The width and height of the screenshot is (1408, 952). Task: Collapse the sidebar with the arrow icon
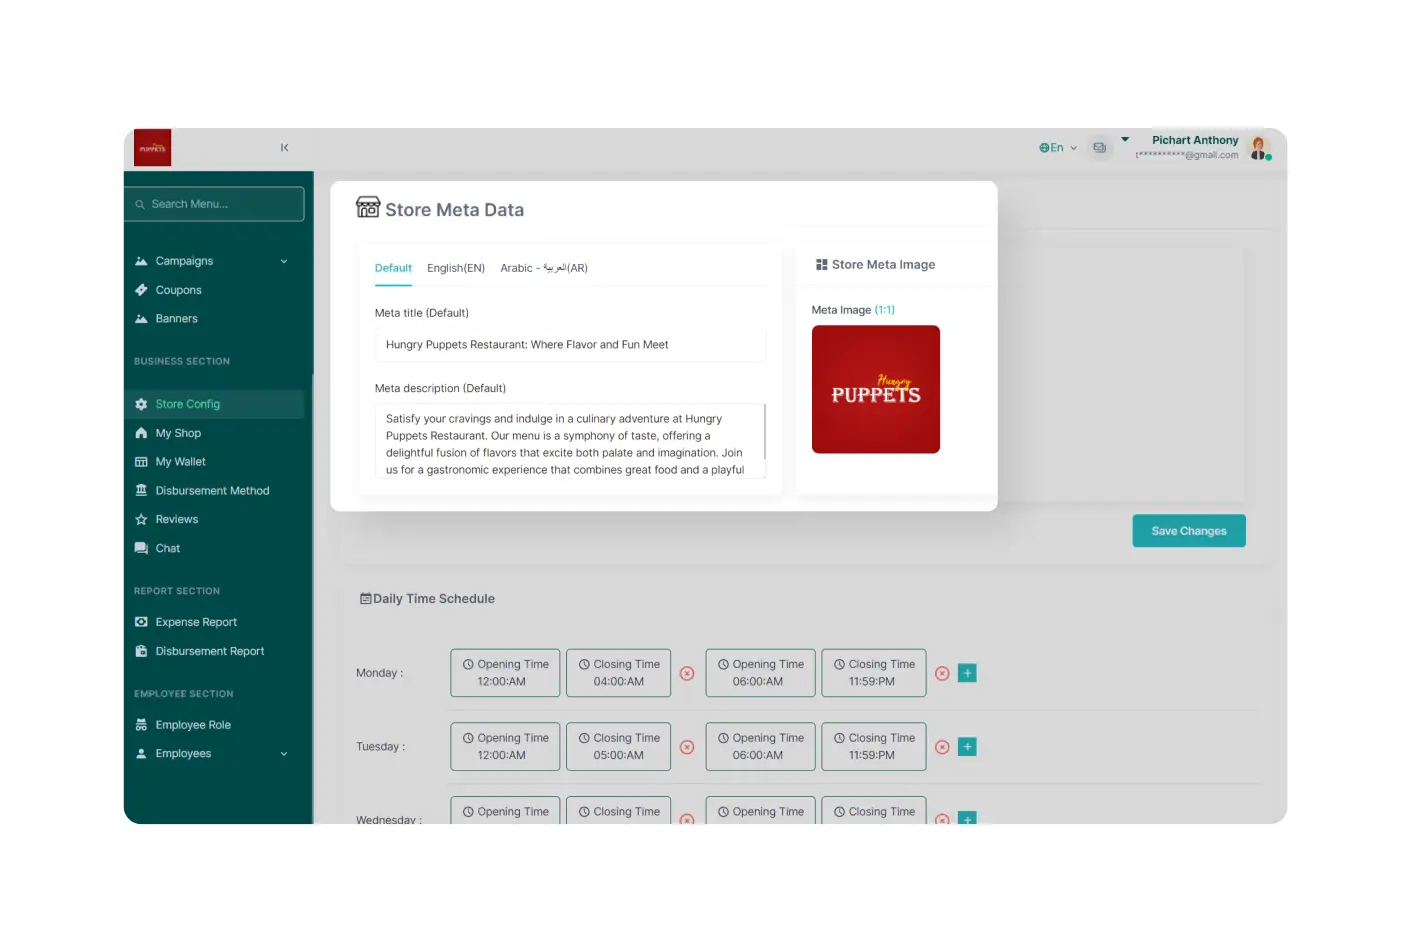[284, 148]
